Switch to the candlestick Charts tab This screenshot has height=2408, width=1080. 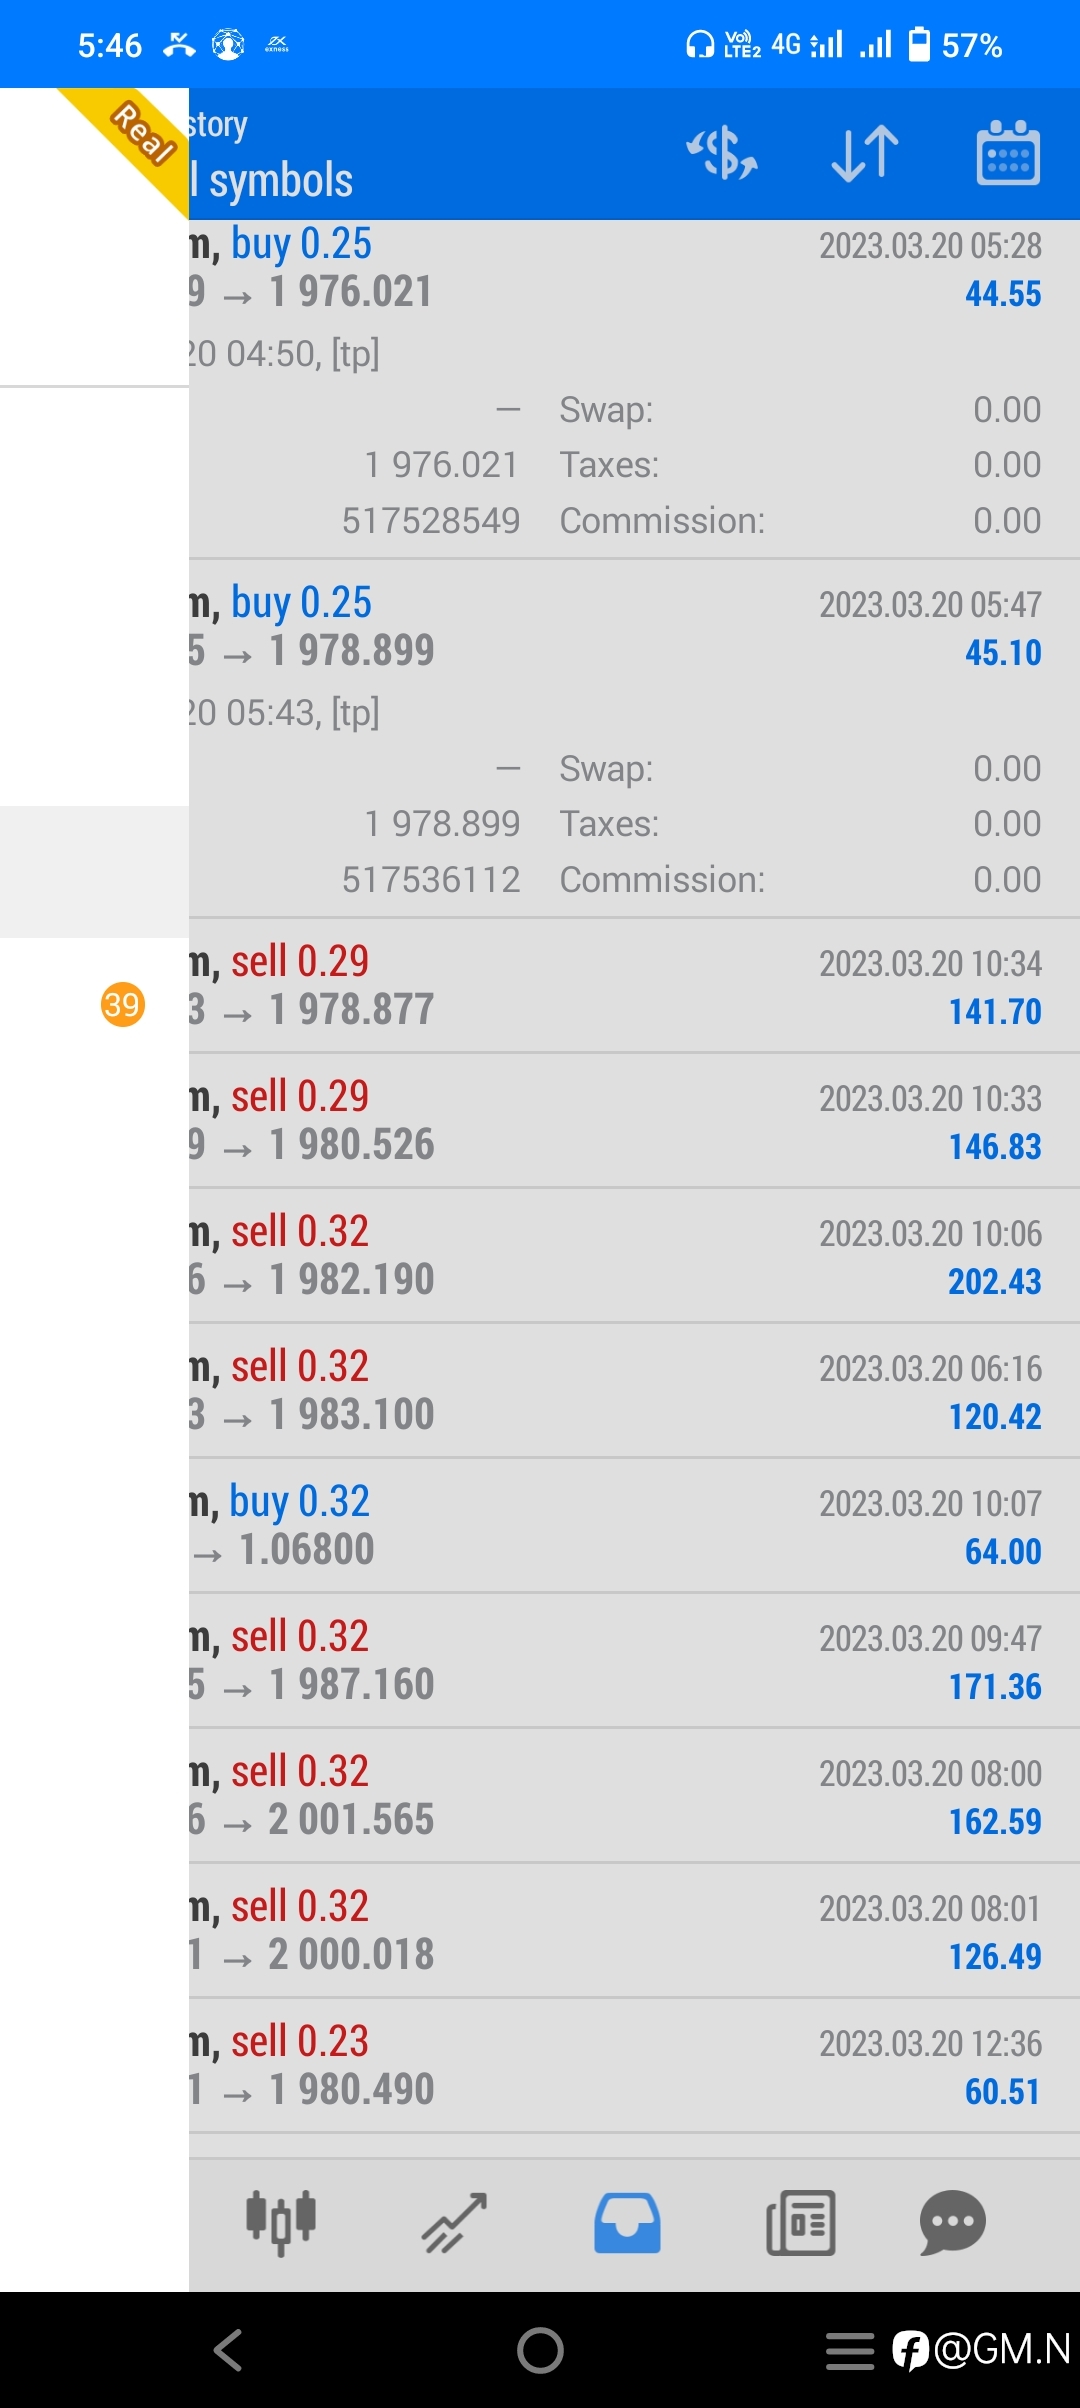point(281,2222)
